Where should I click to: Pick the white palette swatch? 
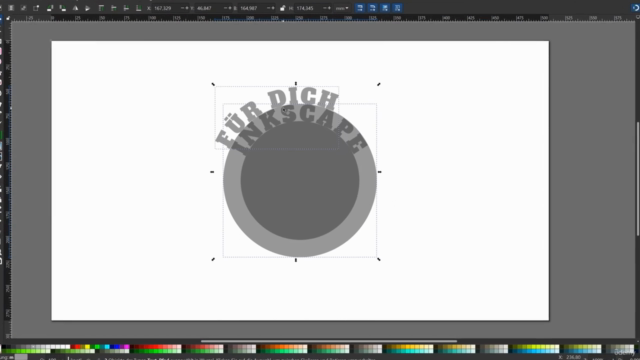point(68,347)
